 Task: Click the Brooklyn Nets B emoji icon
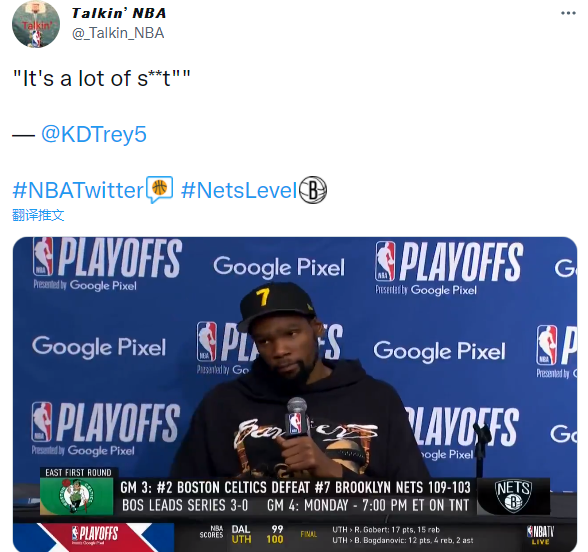tap(313, 190)
